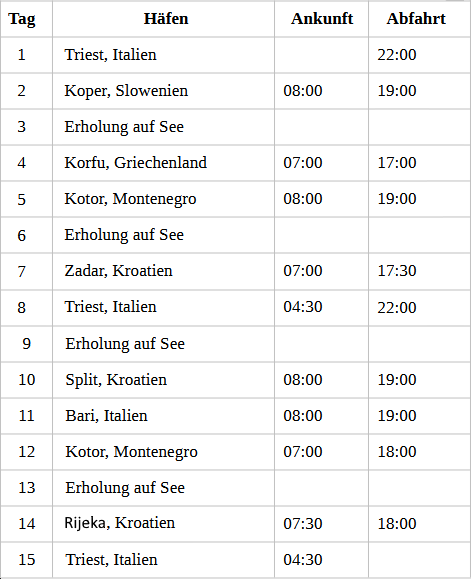The height and width of the screenshot is (579, 471).
Task: Click day 15 arrival time 04:30
Action: [303, 560]
